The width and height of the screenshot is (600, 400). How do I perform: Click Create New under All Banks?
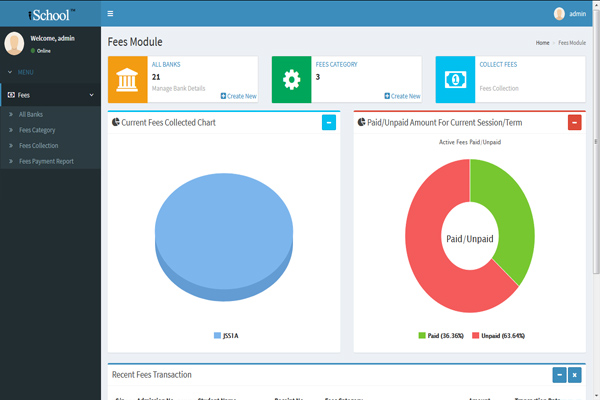pos(238,96)
